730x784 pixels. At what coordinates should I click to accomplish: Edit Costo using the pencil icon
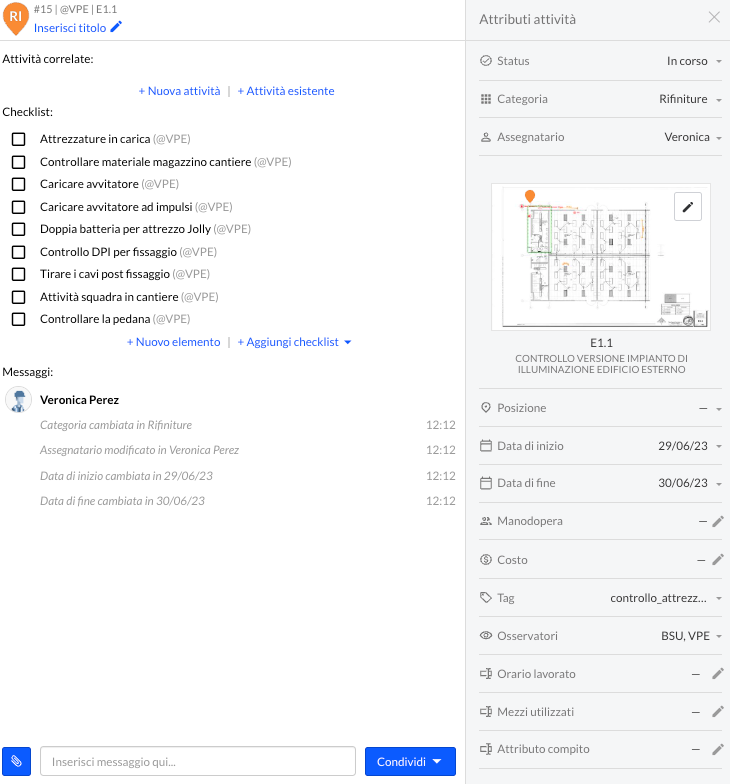(717, 560)
